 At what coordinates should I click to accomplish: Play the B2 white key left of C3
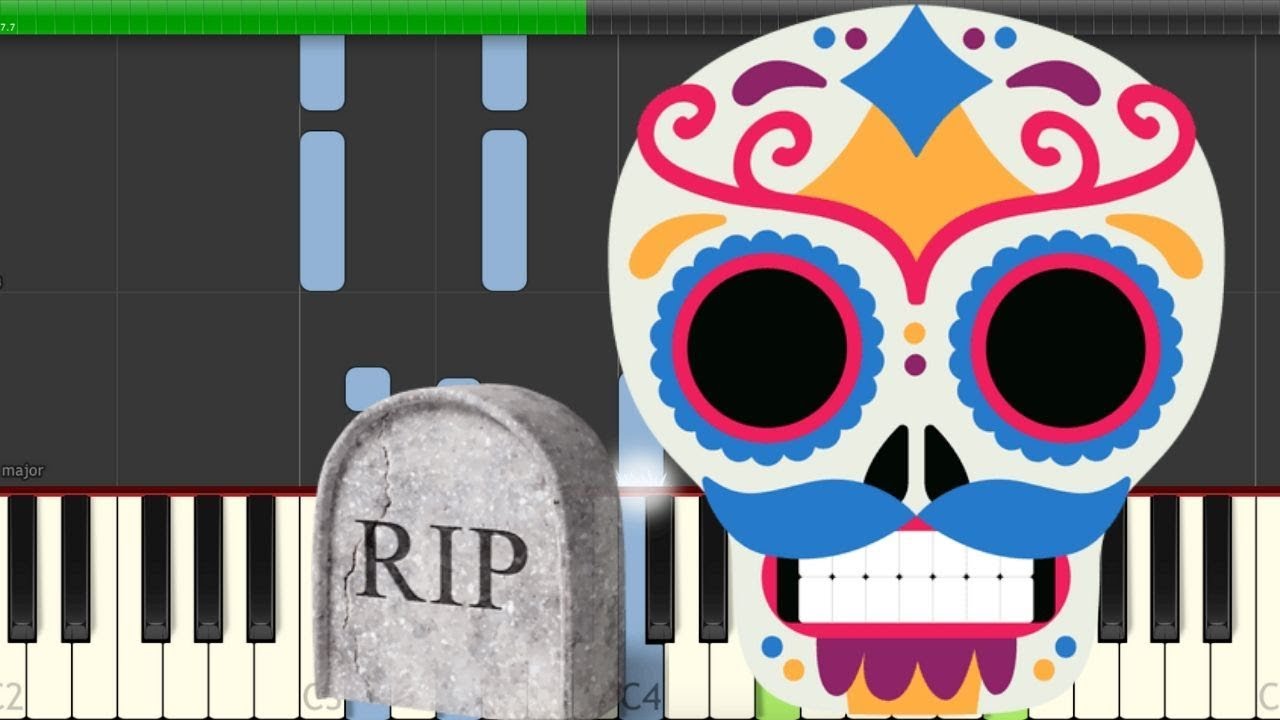276,680
